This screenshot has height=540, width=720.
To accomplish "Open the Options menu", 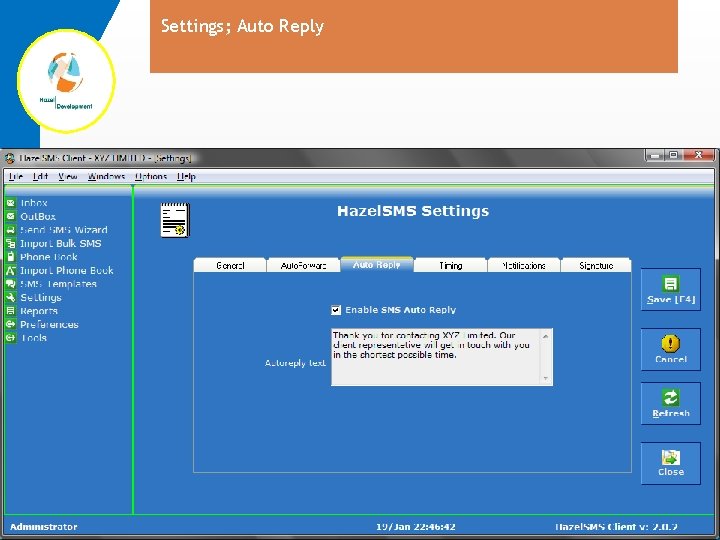I will (x=151, y=176).
